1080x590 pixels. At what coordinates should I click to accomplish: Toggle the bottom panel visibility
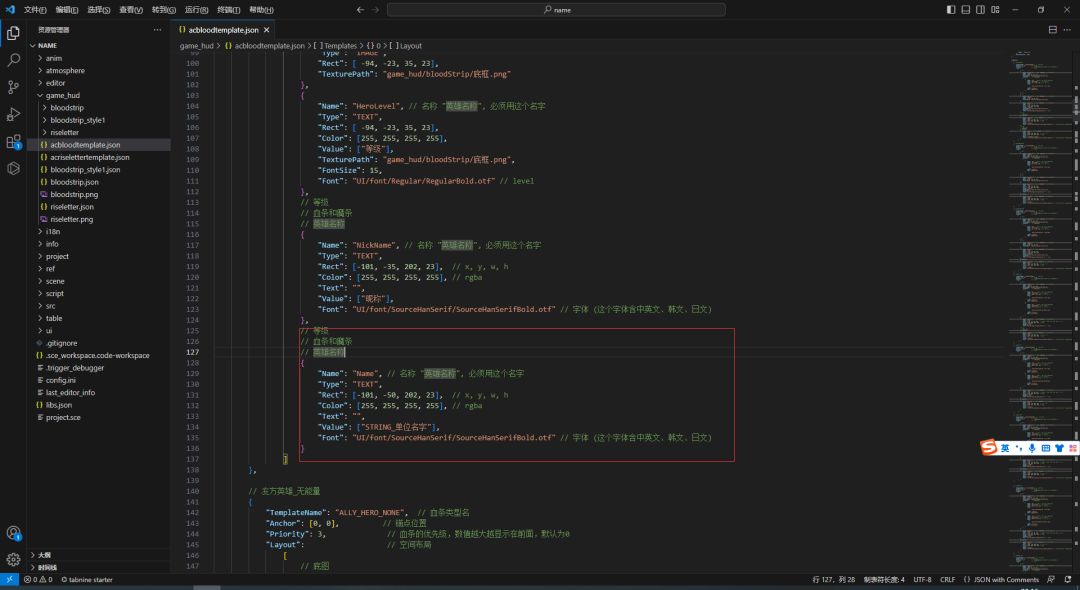966,9
